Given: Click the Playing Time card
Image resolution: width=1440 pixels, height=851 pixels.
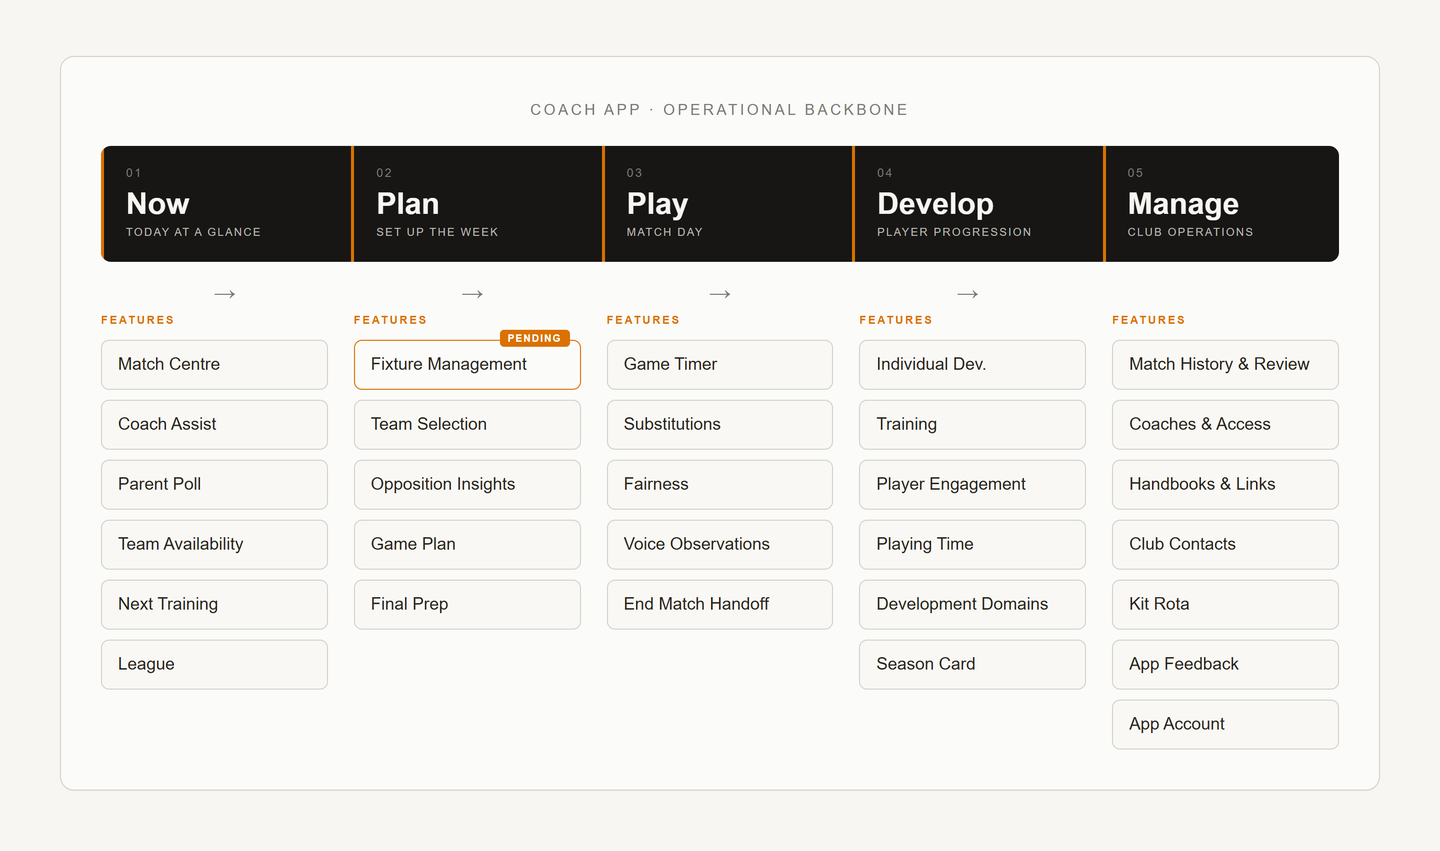Looking at the screenshot, I should [x=972, y=545].
